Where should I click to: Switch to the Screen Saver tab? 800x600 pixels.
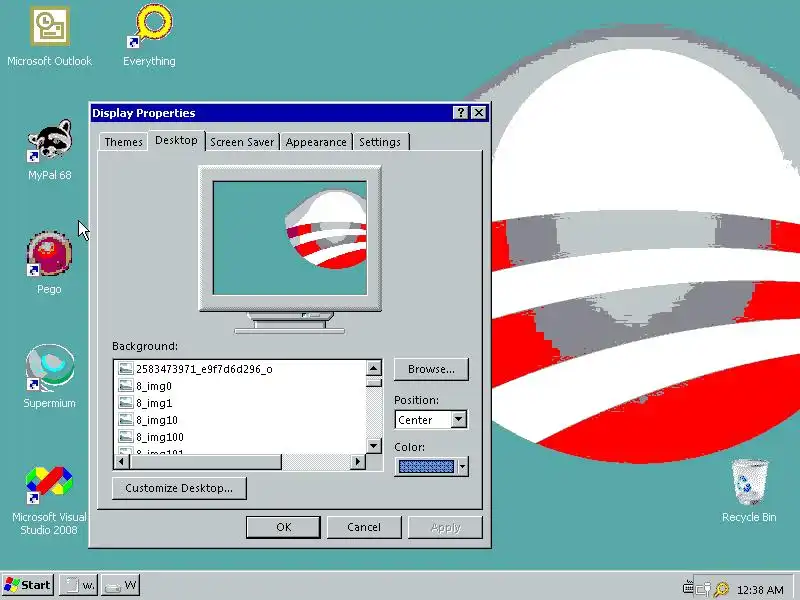click(x=242, y=142)
